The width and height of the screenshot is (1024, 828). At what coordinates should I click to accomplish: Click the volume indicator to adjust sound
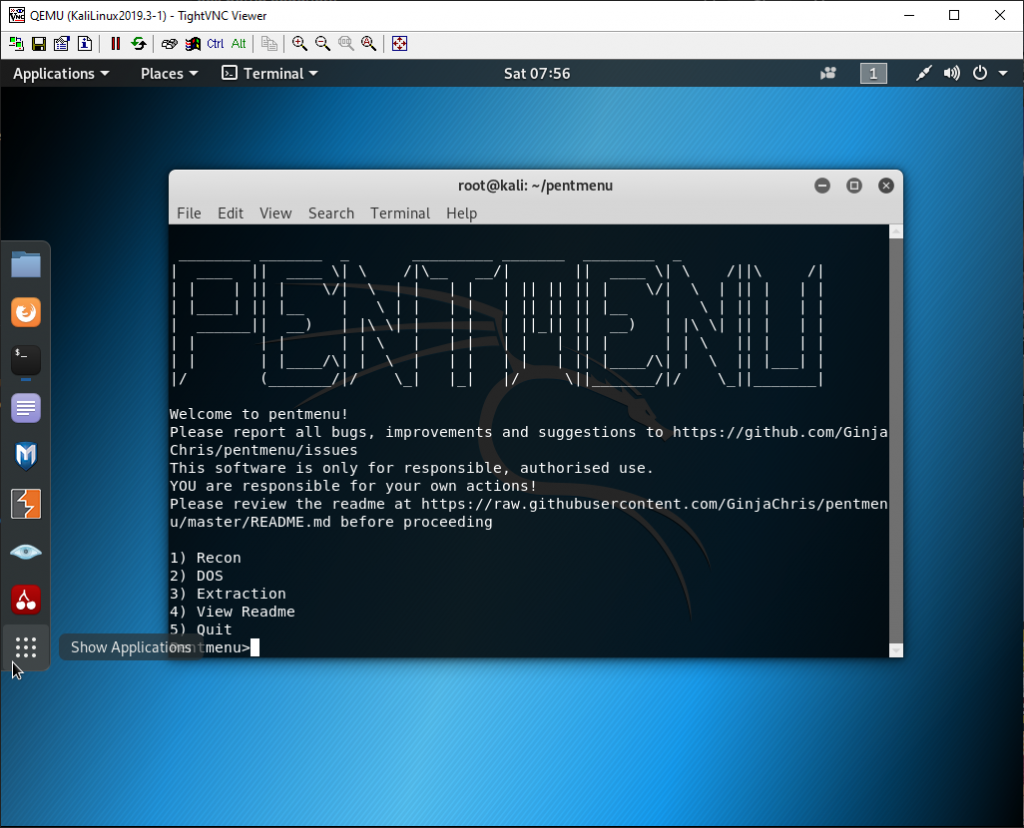[x=951, y=73]
